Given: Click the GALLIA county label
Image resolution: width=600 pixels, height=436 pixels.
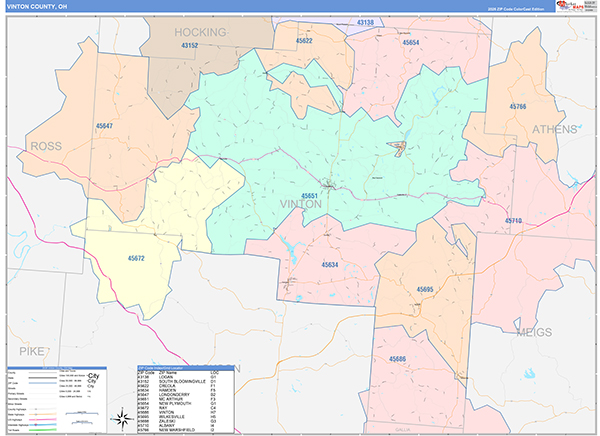Looking at the screenshot, I should tap(403, 430).
